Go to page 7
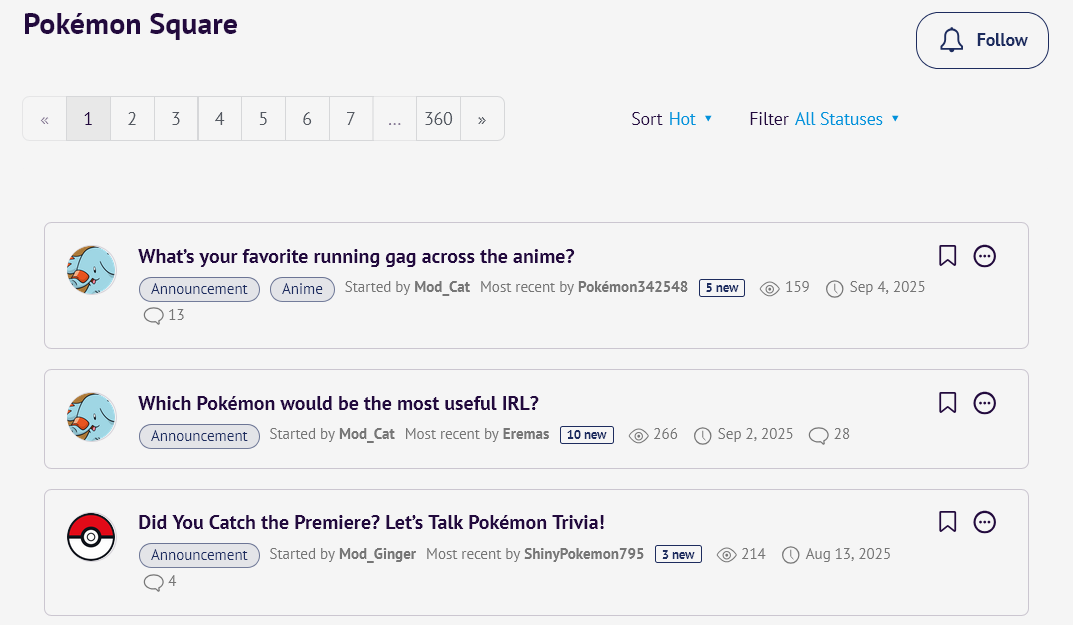Viewport: 1073px width, 625px height. 351,119
